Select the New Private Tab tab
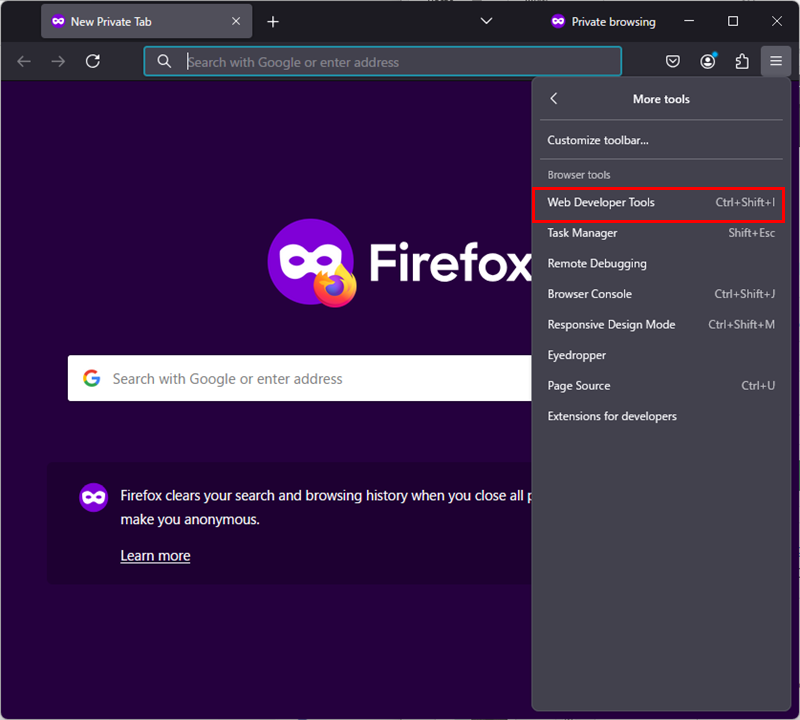This screenshot has height=720, width=800. click(146, 21)
